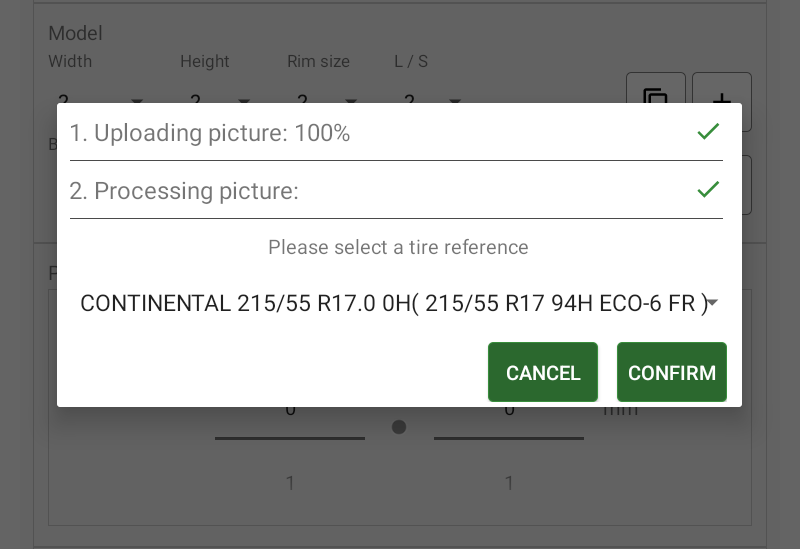The image size is (800, 549).
Task: Expand the Width dropdown
Action: point(137,100)
